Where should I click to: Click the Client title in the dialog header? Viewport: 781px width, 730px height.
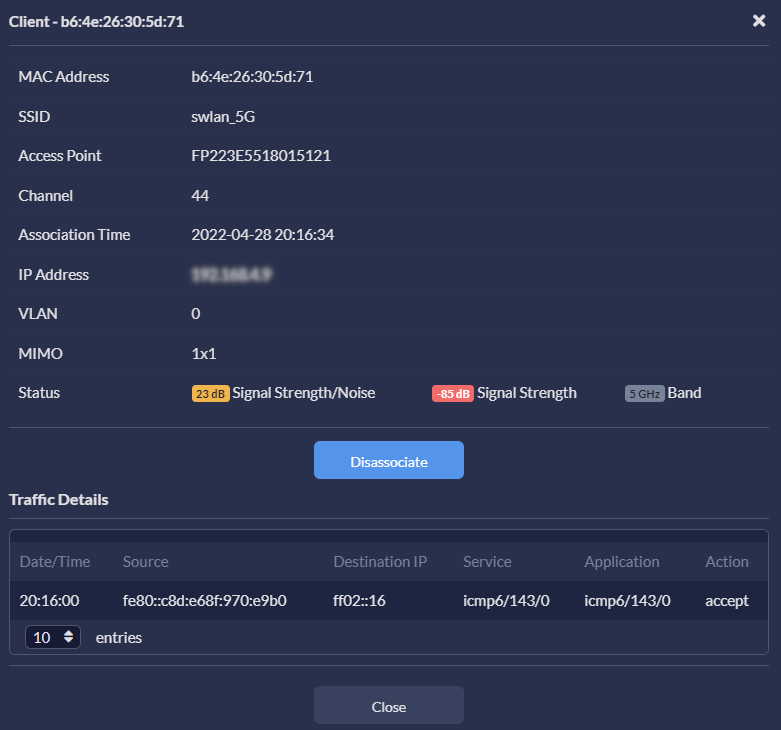pos(96,21)
